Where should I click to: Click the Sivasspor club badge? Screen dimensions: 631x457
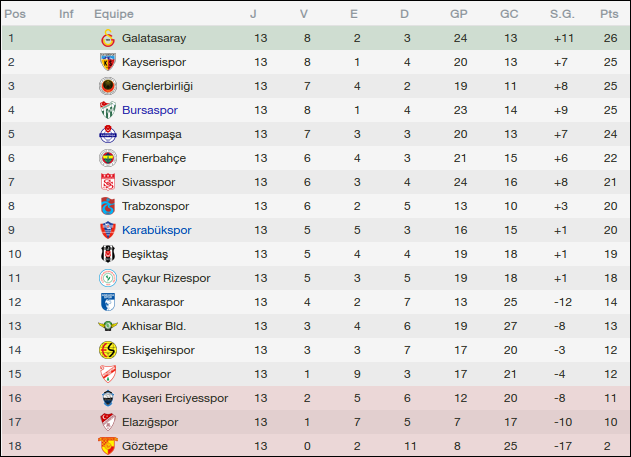coord(107,182)
